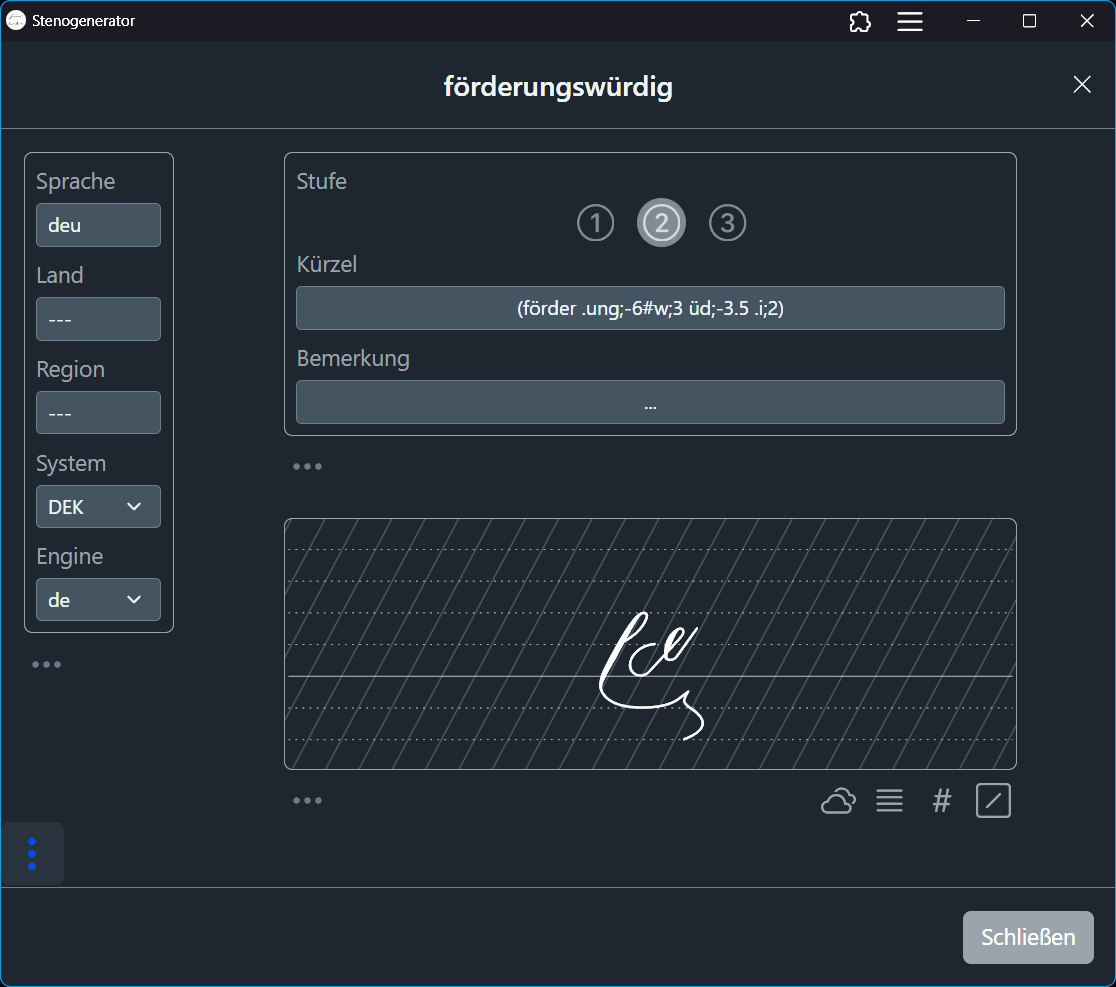Screen dimensions: 1116x987
Task: Click the Kürzel input field
Action: 650,308
